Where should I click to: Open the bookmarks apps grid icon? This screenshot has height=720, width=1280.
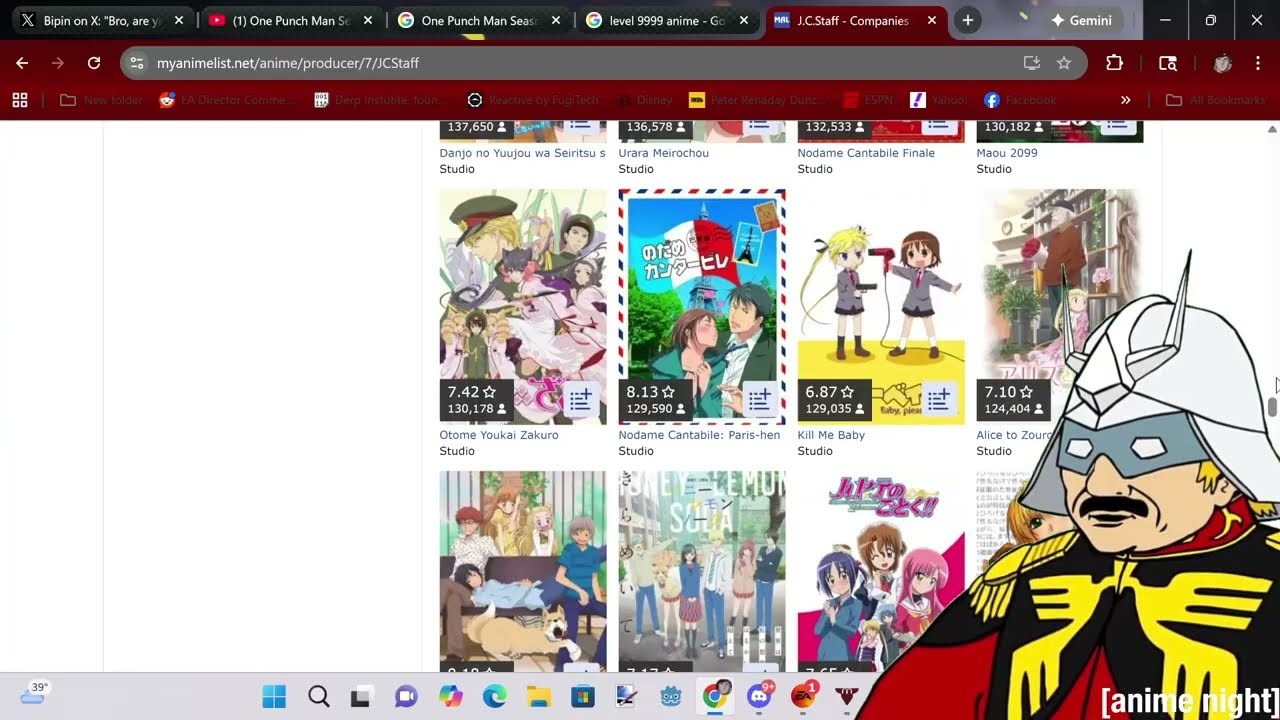[x=20, y=100]
